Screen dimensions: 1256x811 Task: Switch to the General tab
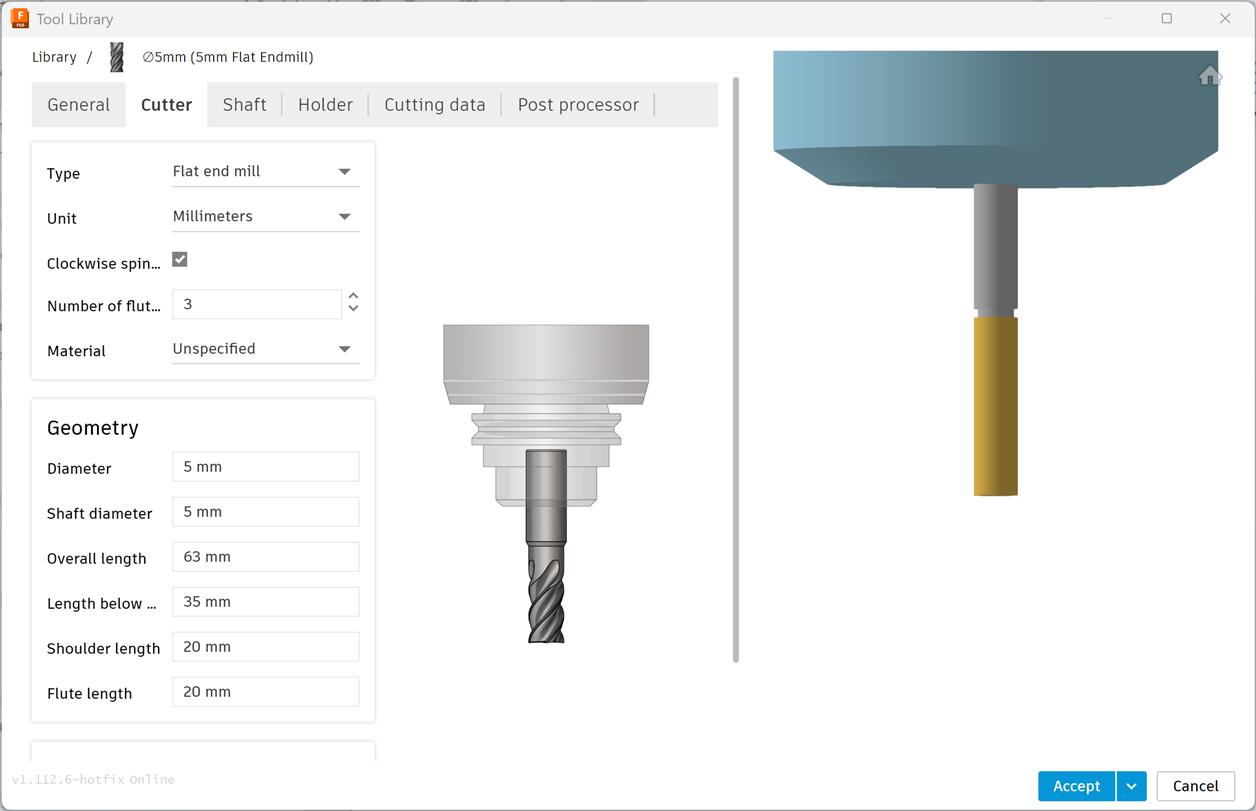[x=78, y=104]
